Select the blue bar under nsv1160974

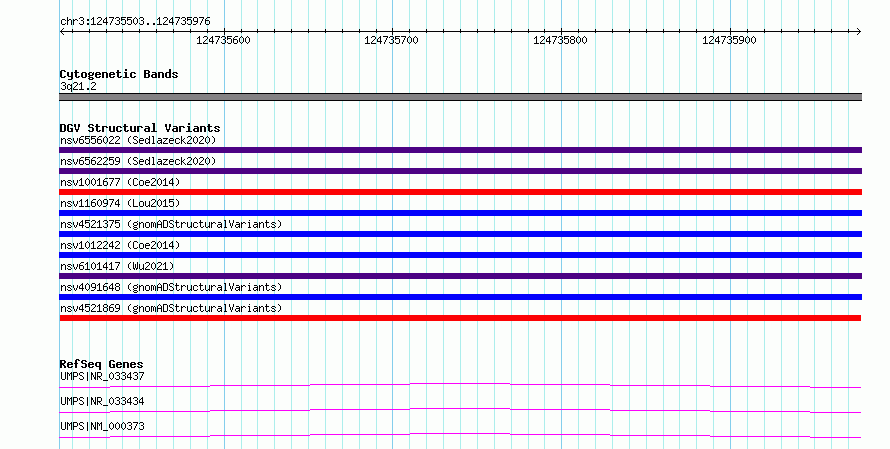coord(460,213)
